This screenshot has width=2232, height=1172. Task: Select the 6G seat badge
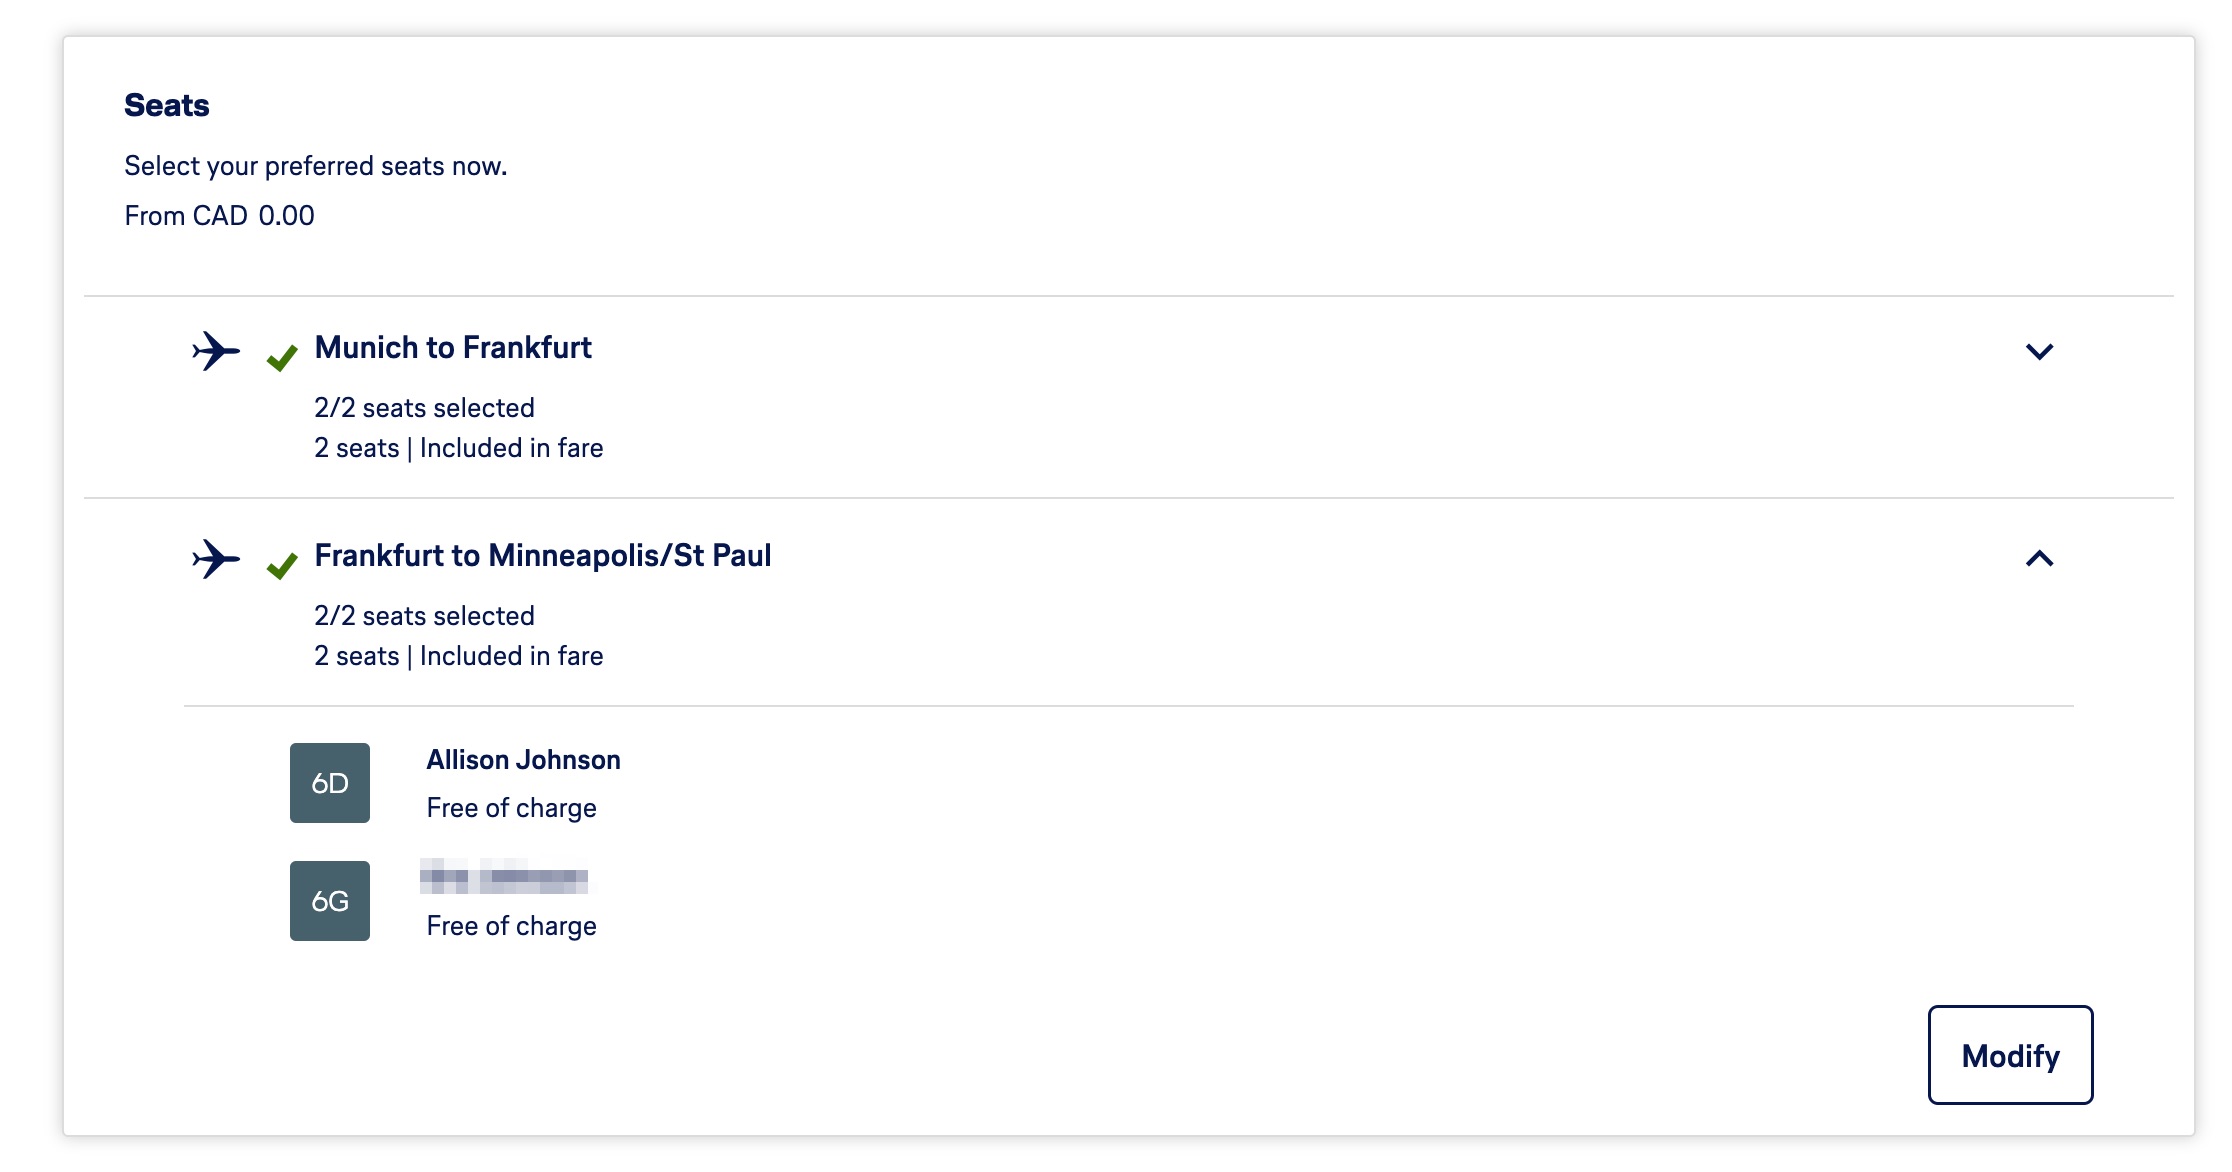(x=330, y=901)
